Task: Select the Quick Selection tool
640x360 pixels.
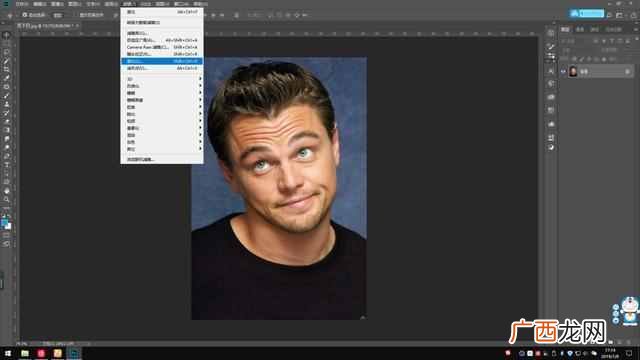Action: point(7,61)
